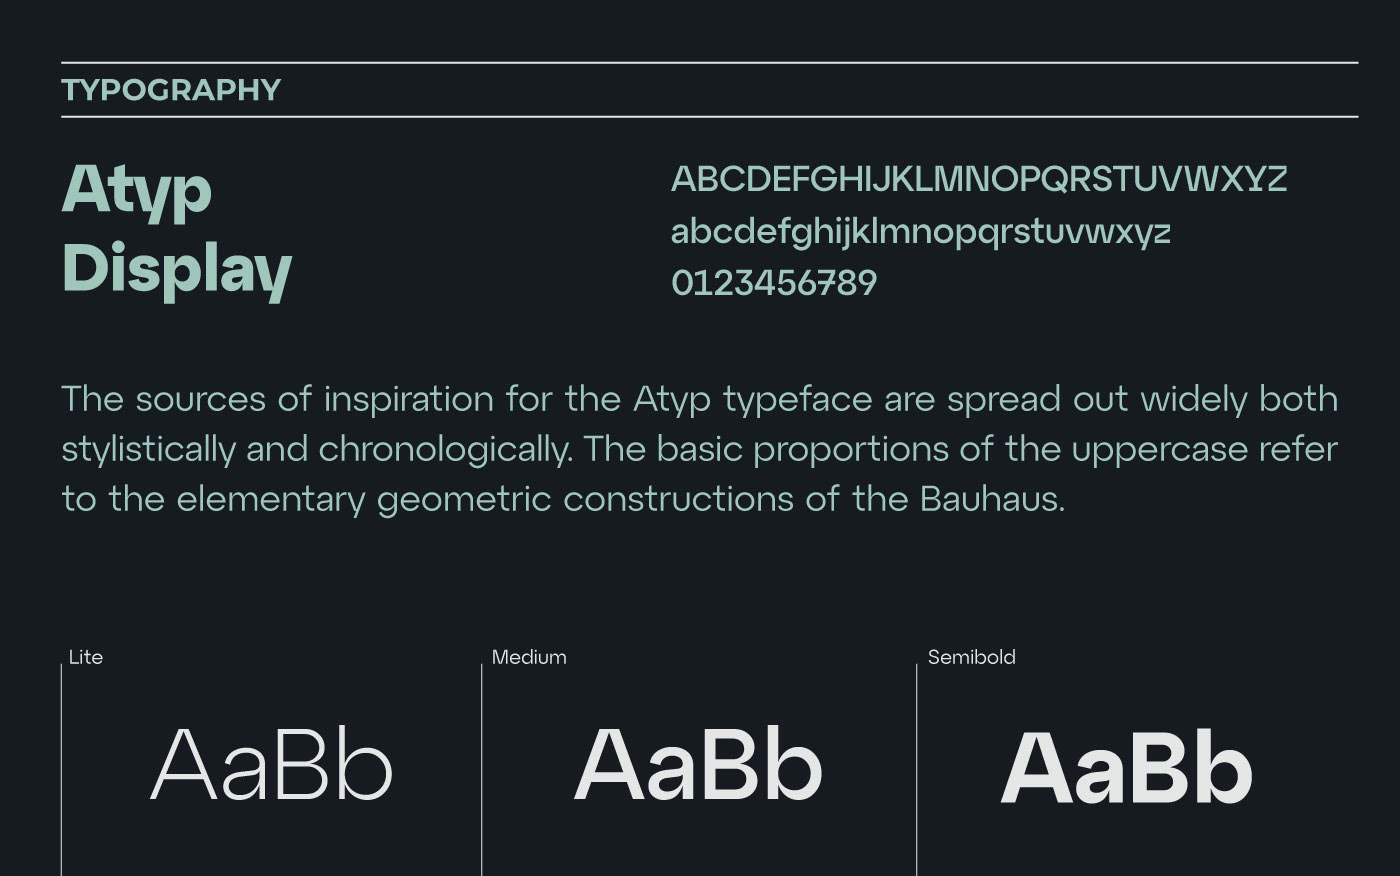The image size is (1400, 876).
Task: Click the word 'chronologically' in description
Action: [445, 450]
